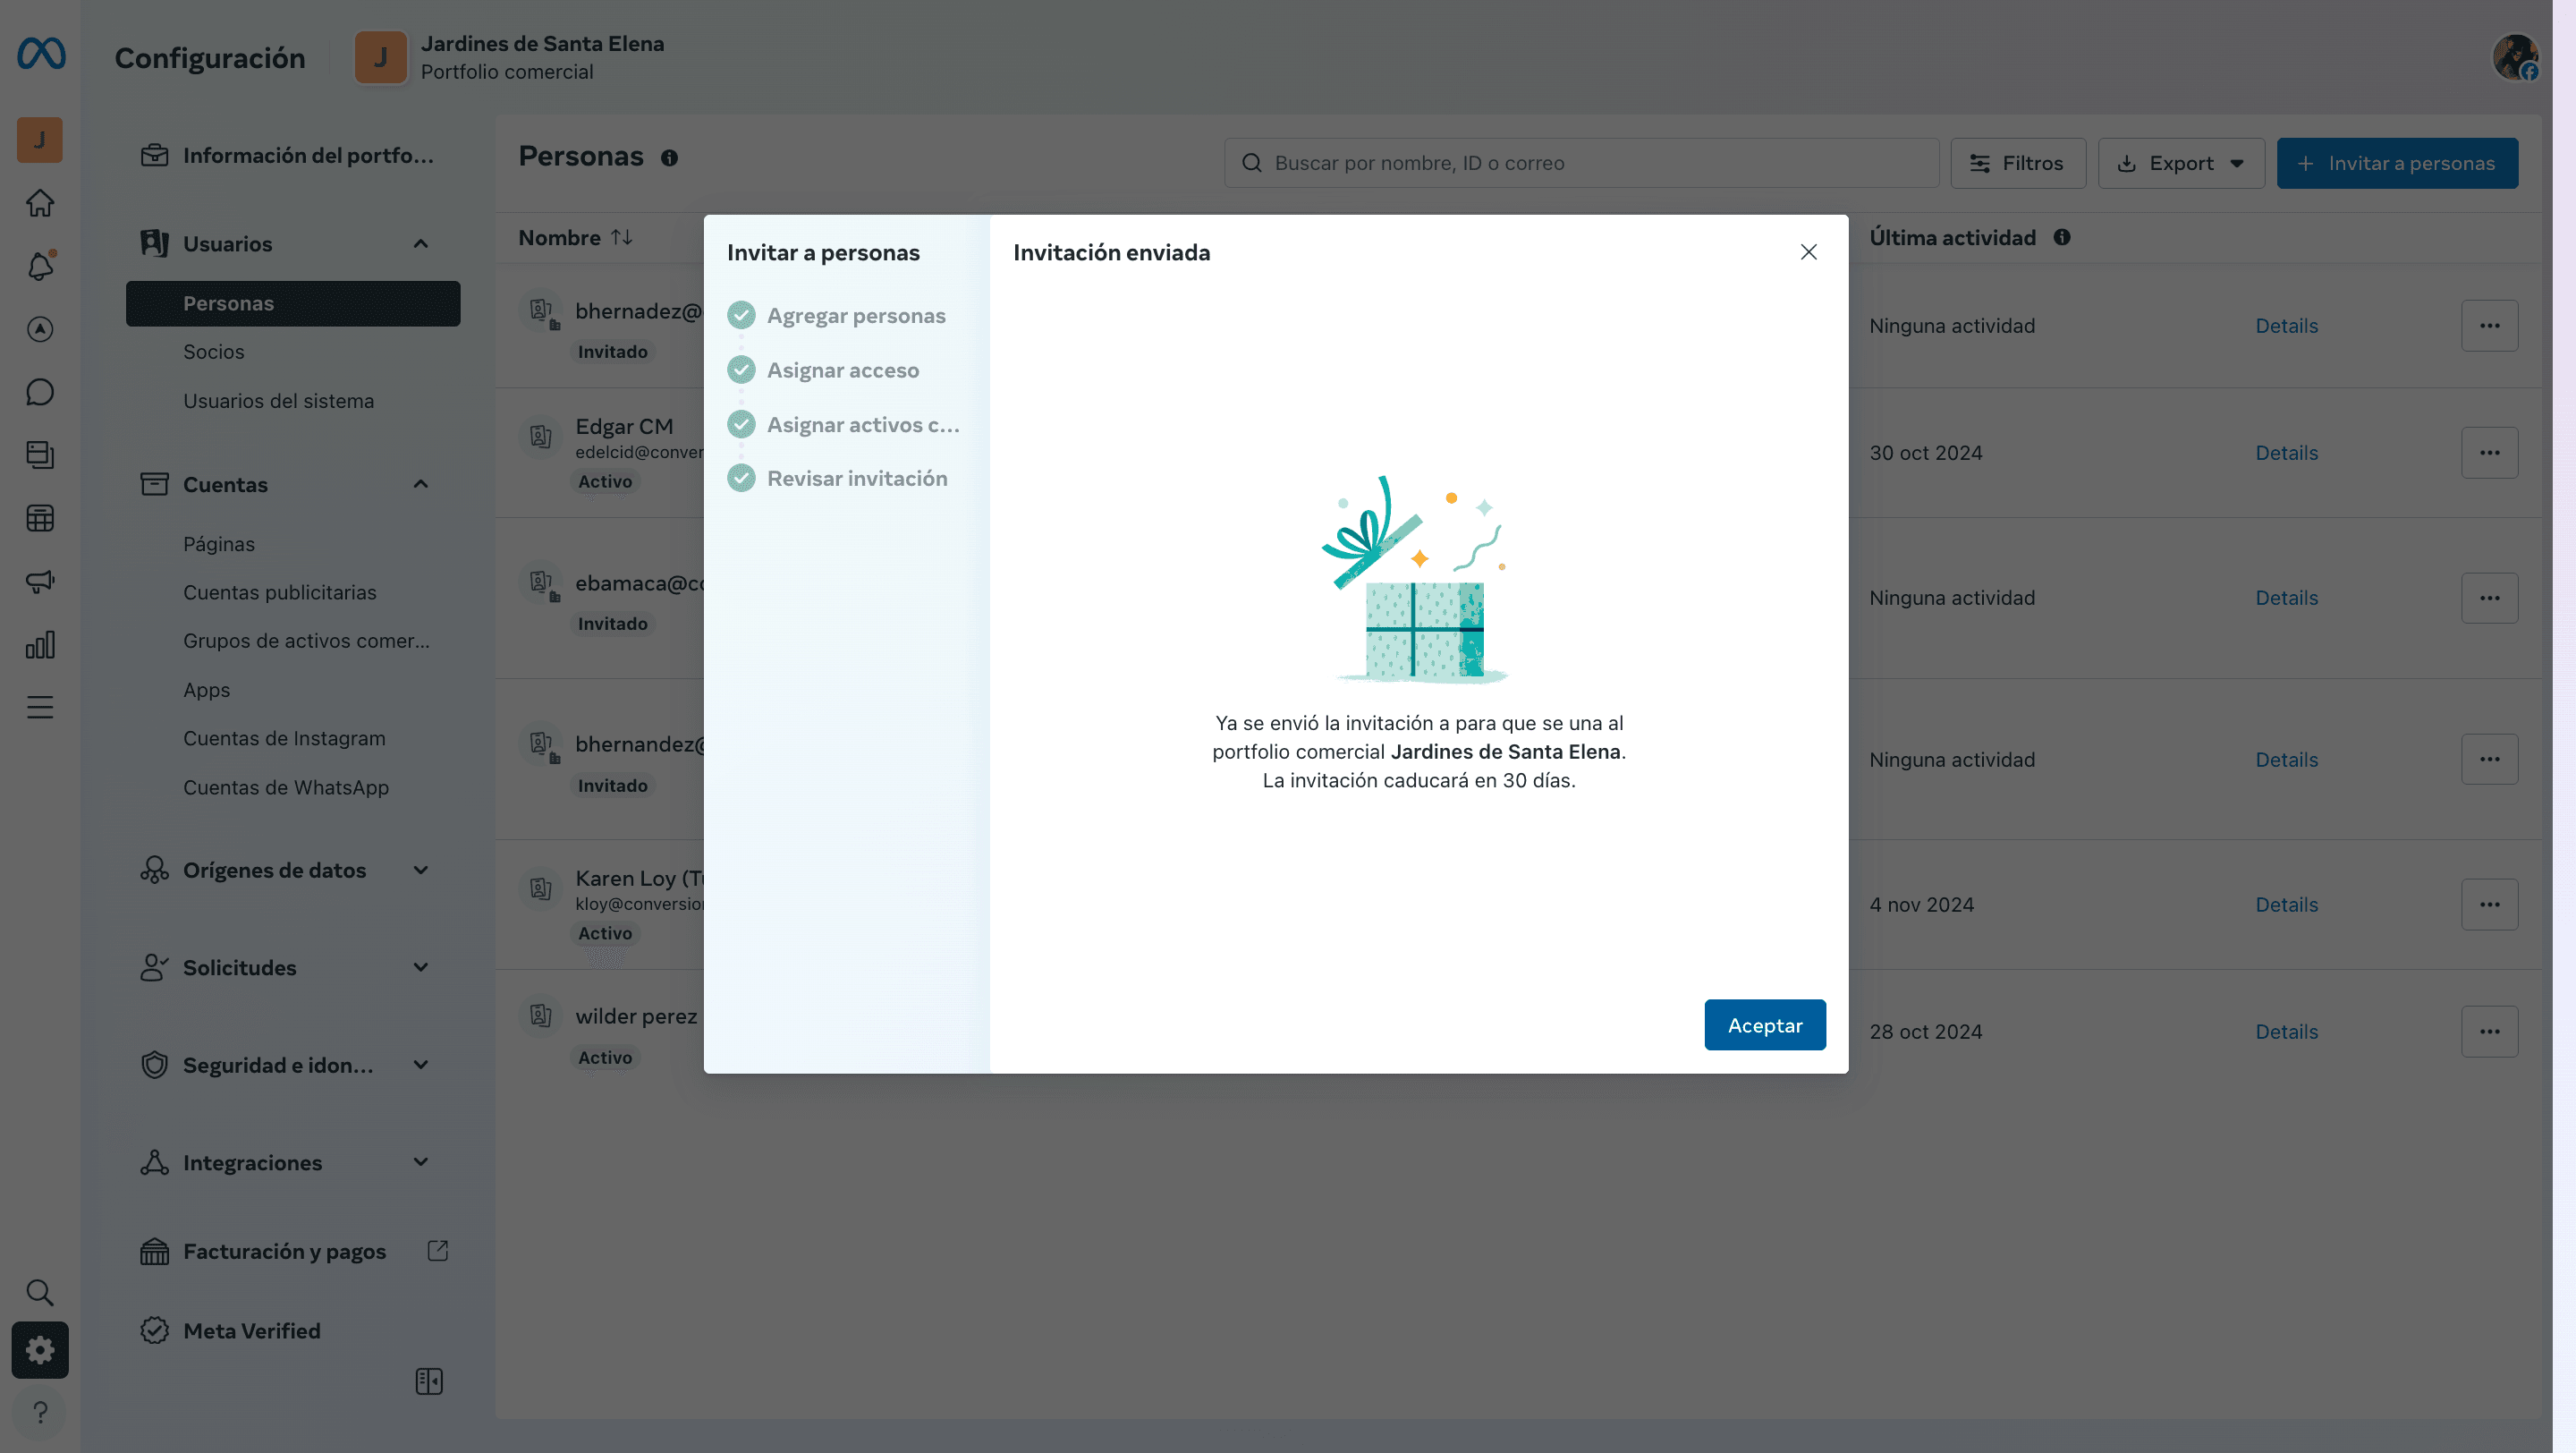Close the Invitación enviada dialog
Screen dimensions: 2576x1453
(1809, 252)
